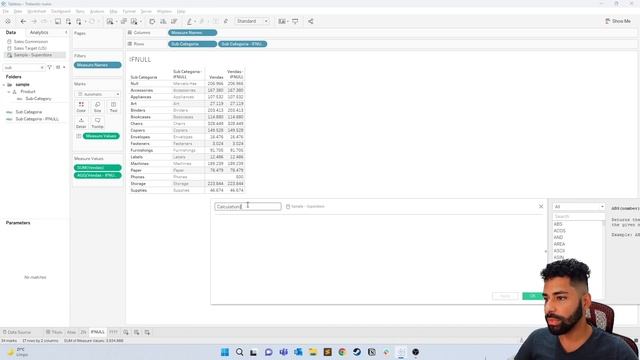
Task: Collapse the sample folder in Data pane
Action: [4, 85]
